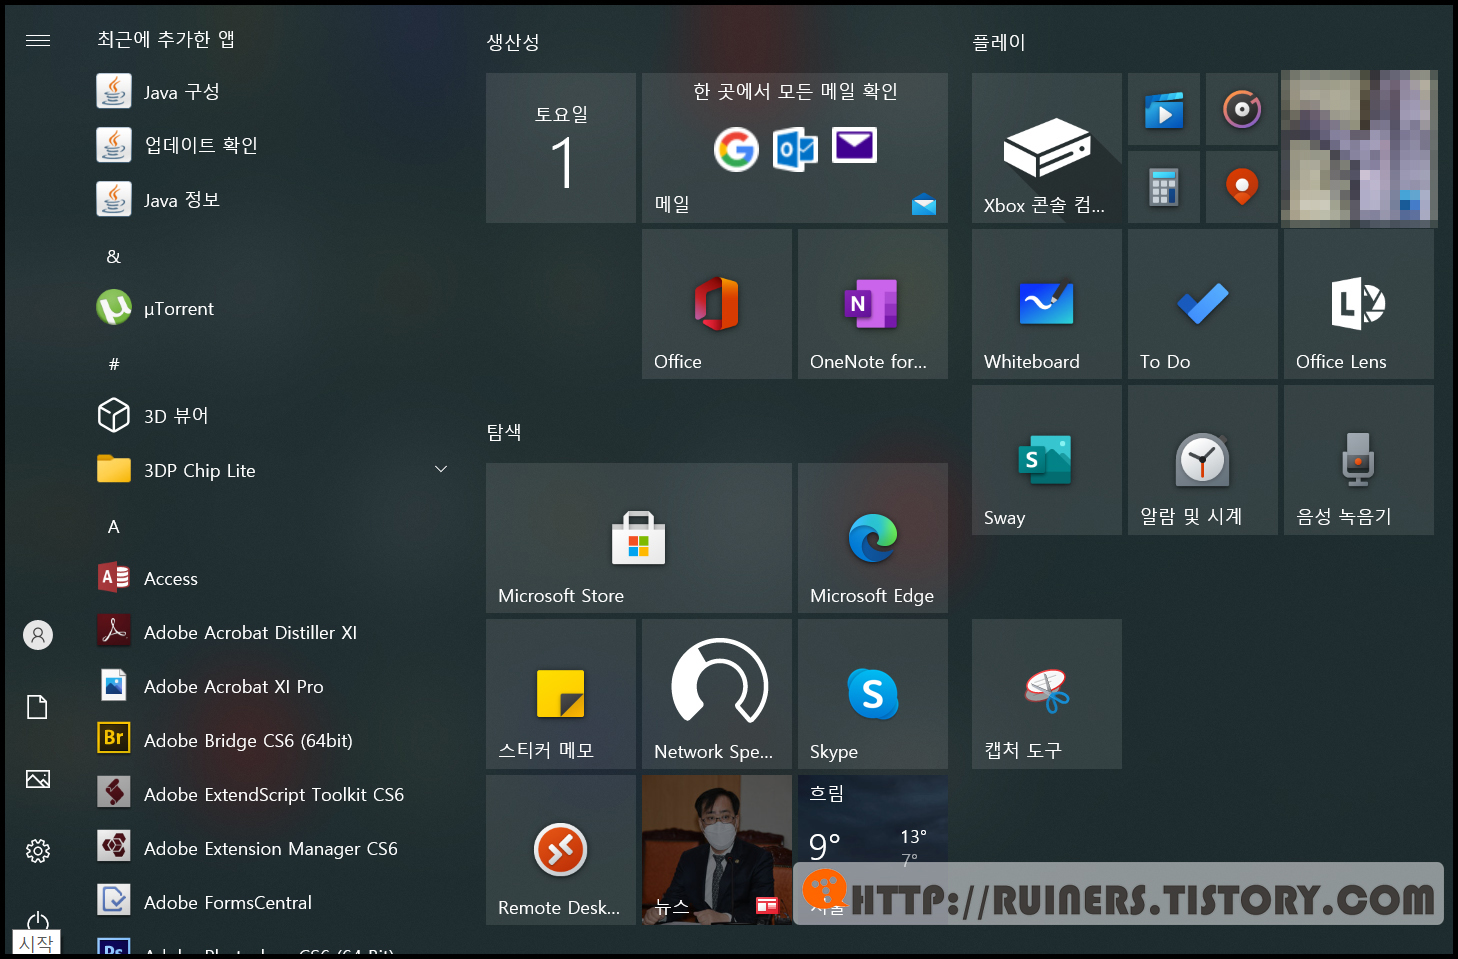Open the Sway tile

(1047, 460)
